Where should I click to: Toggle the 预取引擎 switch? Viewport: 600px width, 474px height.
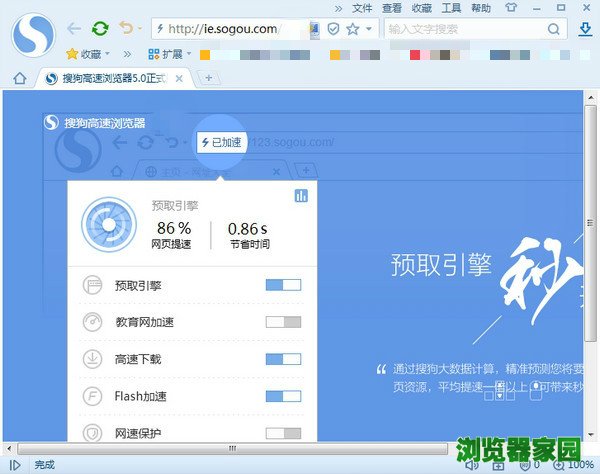(x=283, y=285)
